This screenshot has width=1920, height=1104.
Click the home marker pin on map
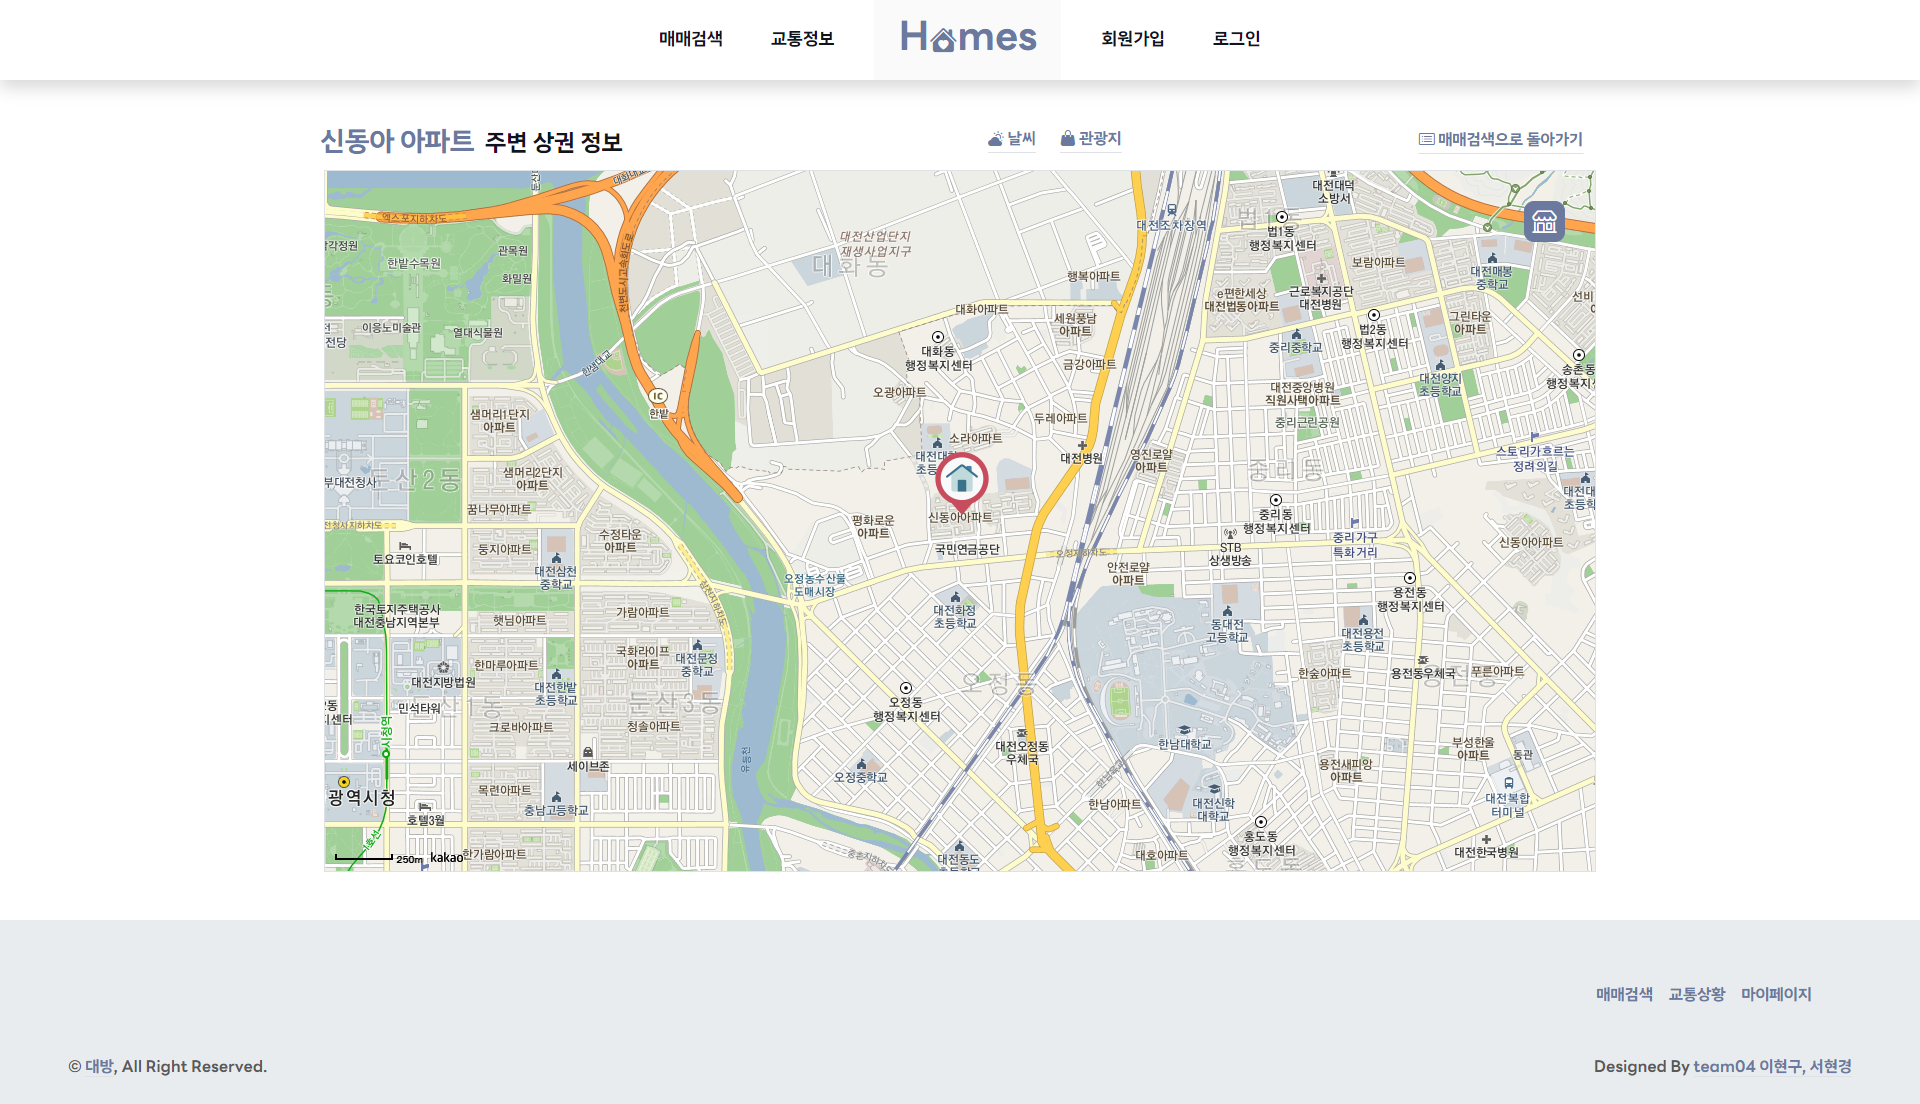[x=962, y=479]
